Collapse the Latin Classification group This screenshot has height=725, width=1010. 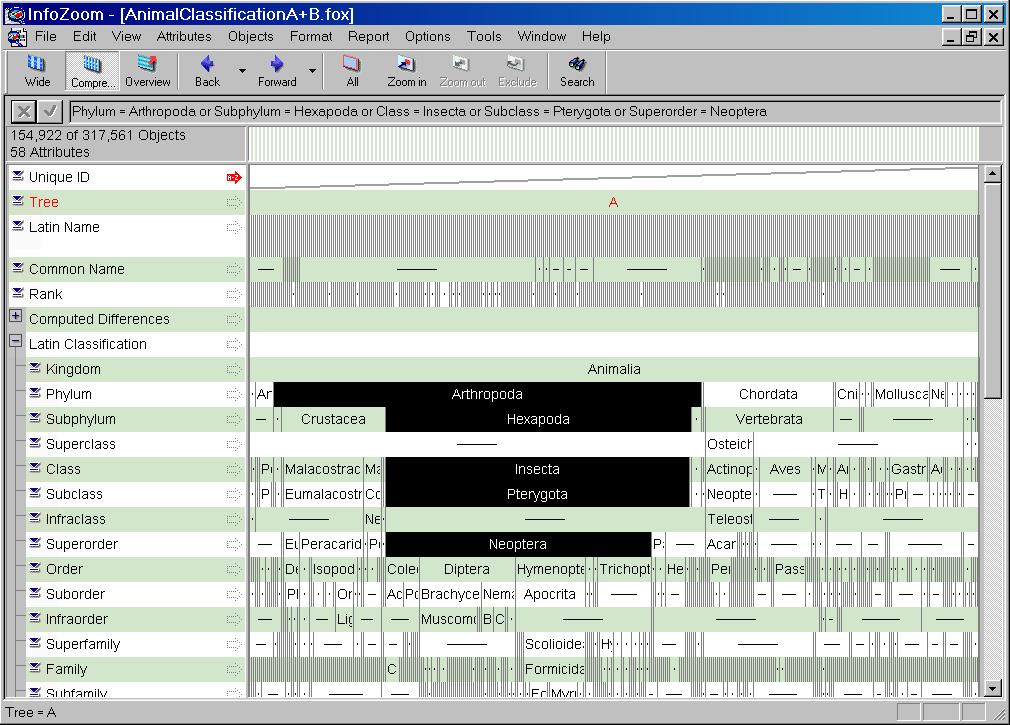coord(16,341)
